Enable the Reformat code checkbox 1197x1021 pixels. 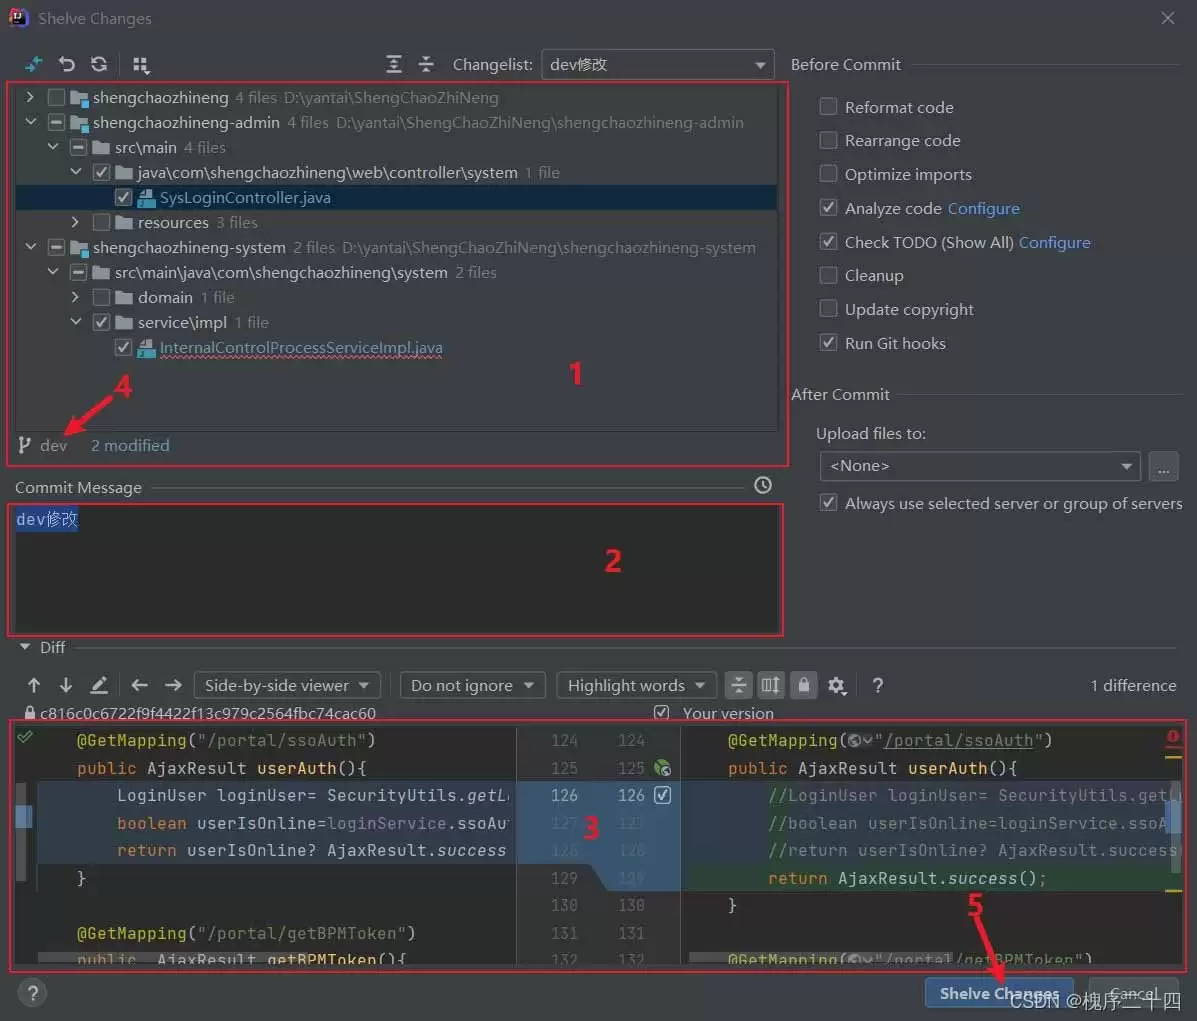(x=828, y=107)
